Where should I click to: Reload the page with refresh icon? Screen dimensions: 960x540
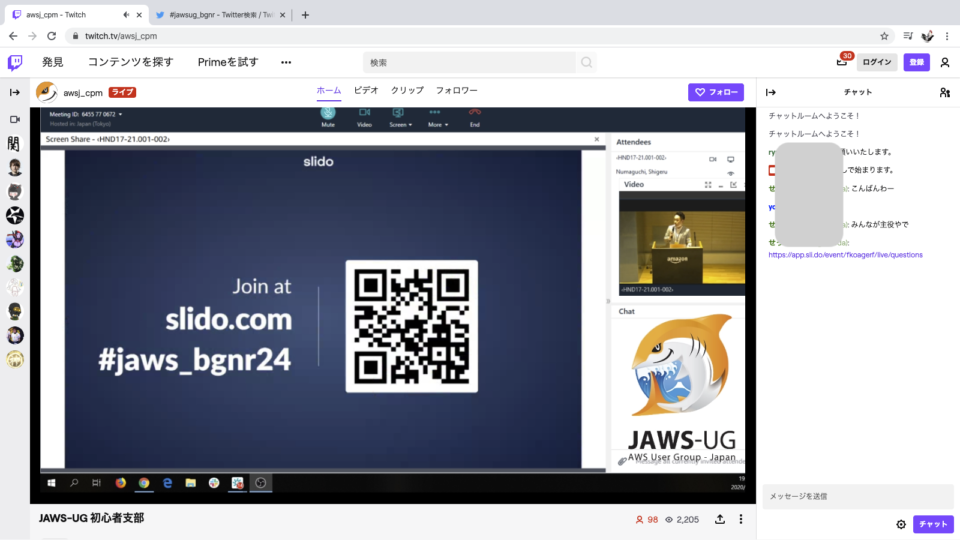(x=51, y=36)
